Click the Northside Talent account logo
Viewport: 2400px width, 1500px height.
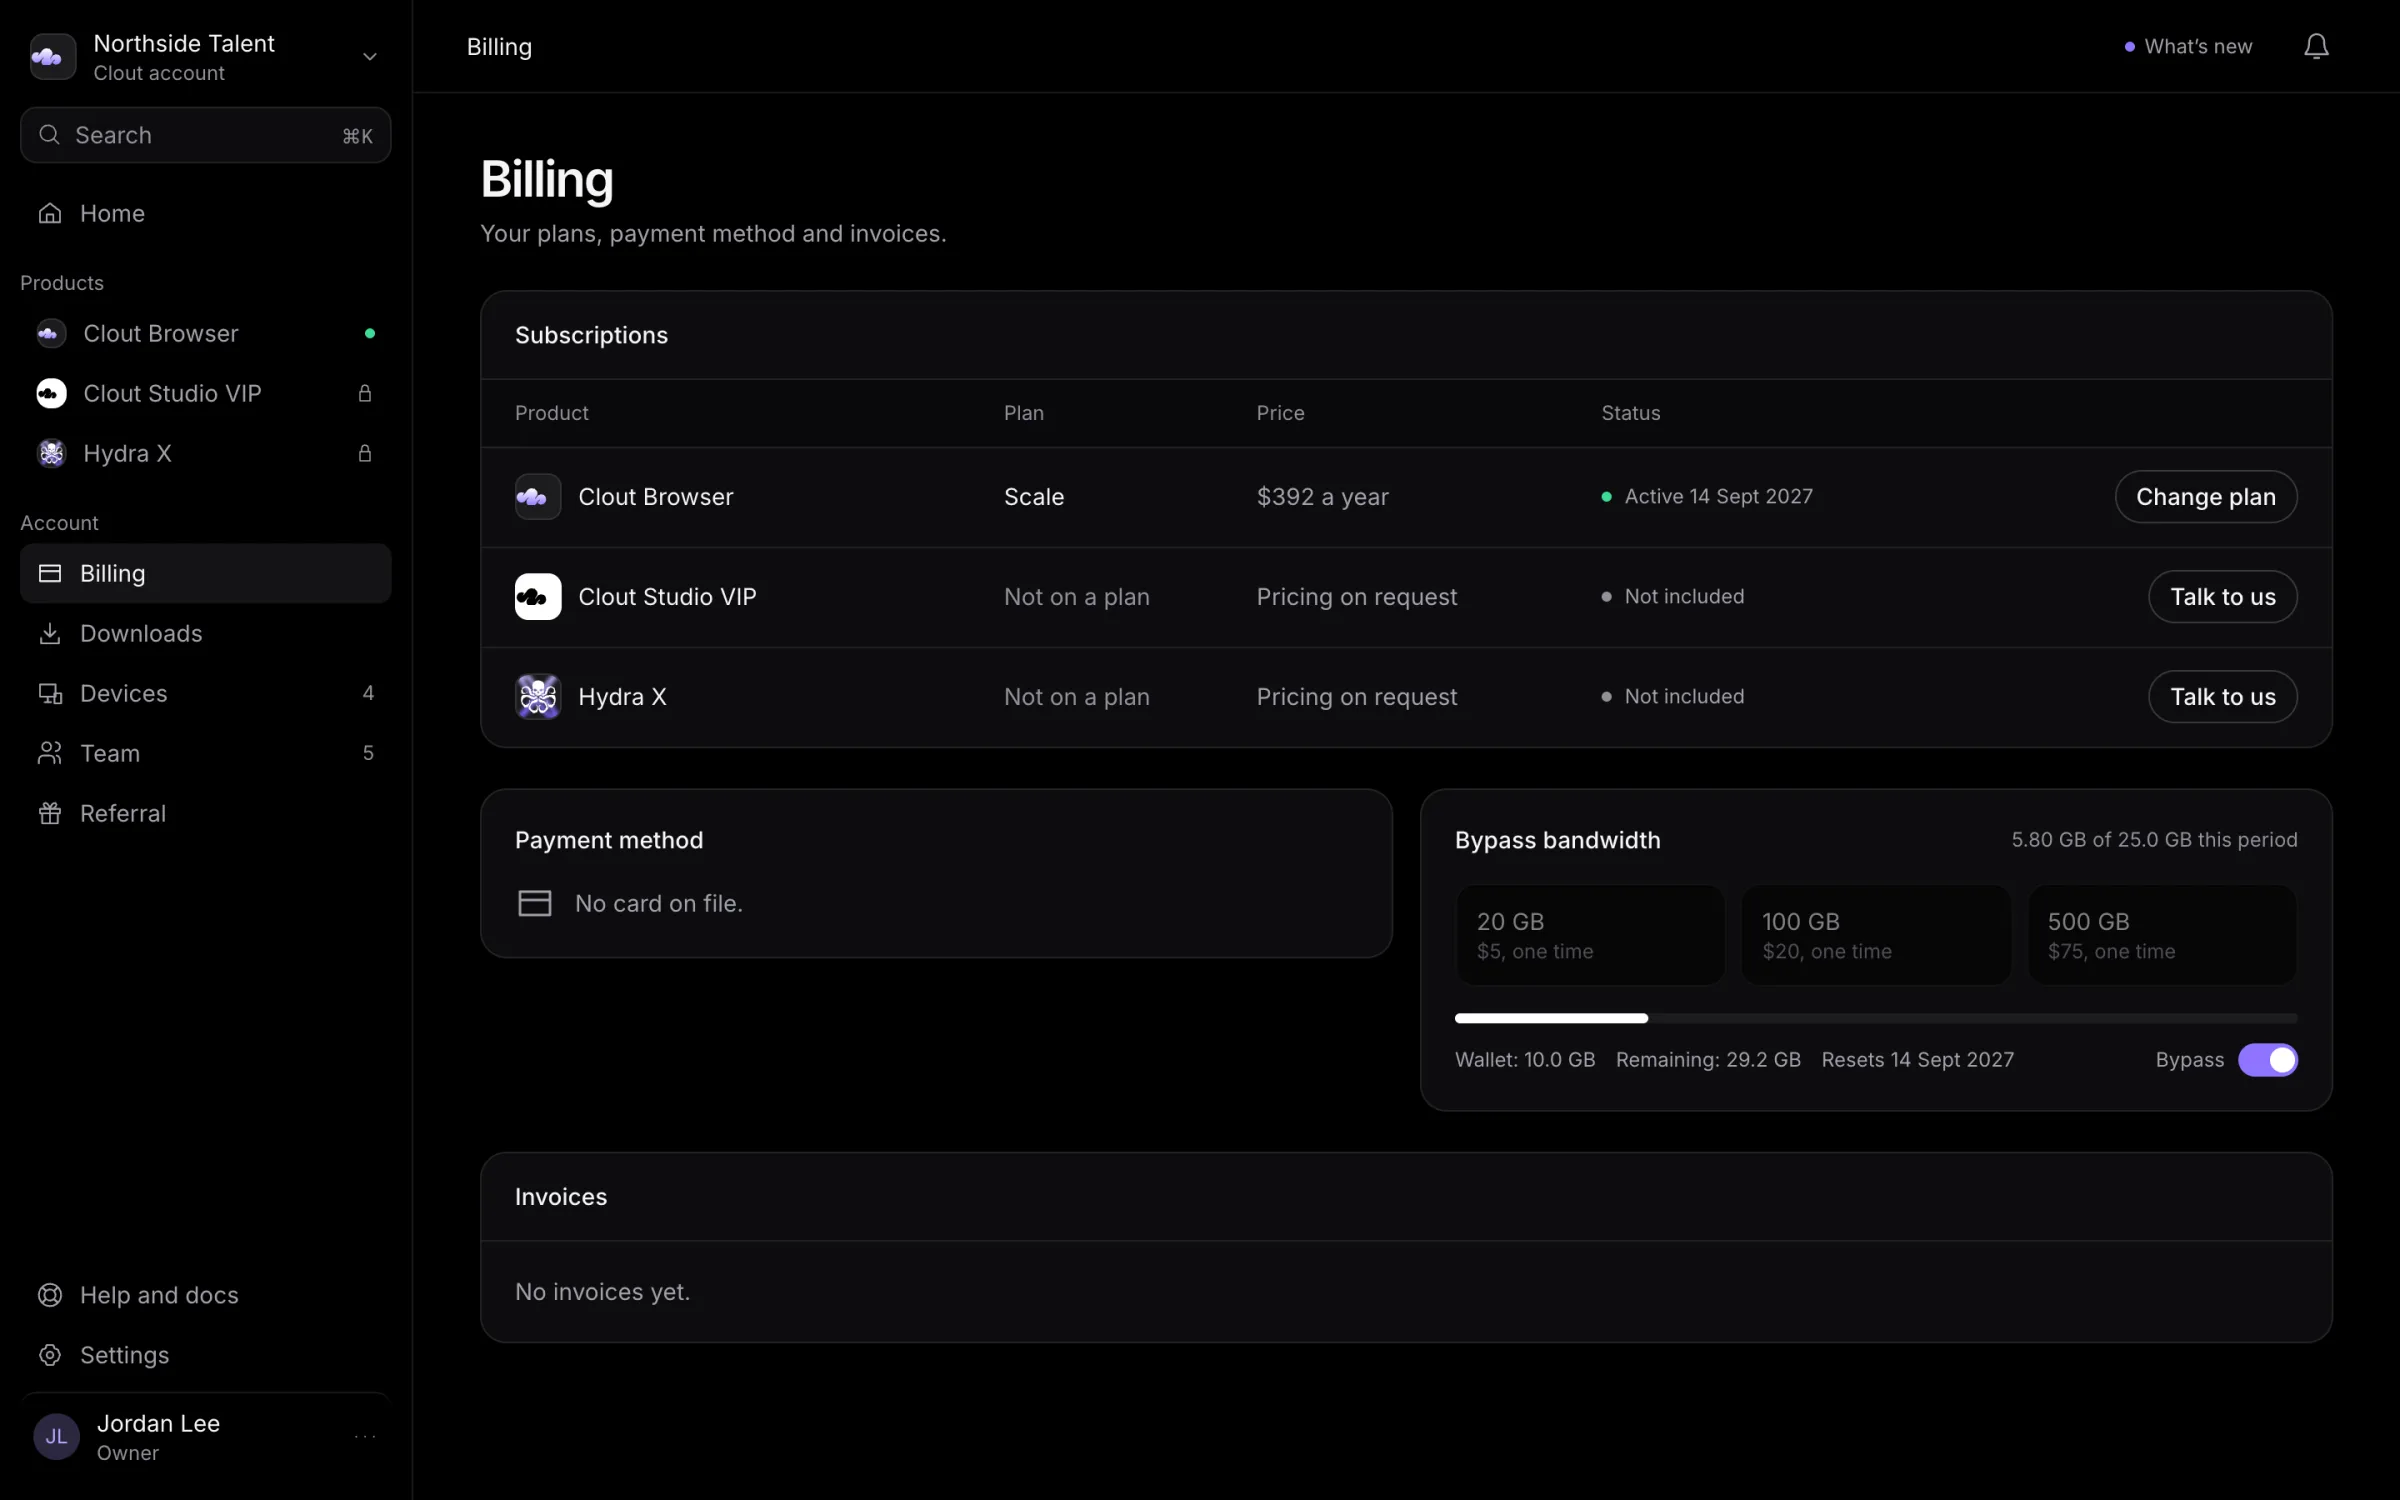pos(52,57)
